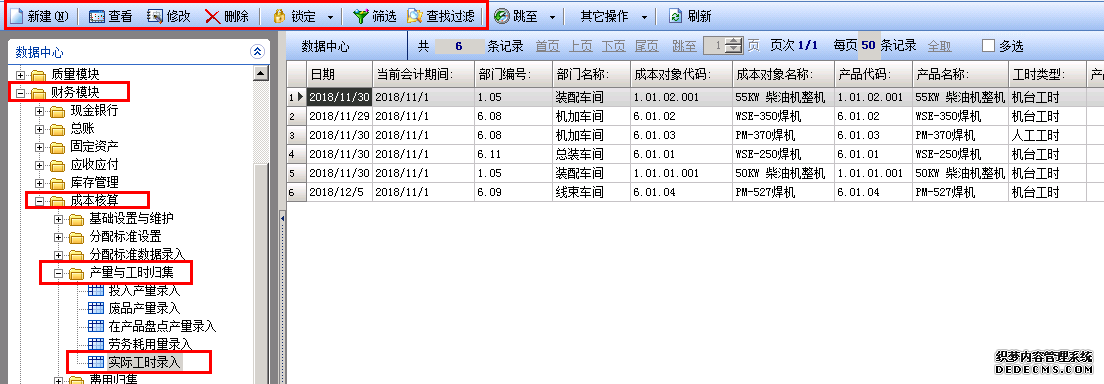
Task: Click the 质量模块 folder icon
Action: [x=39, y=75]
